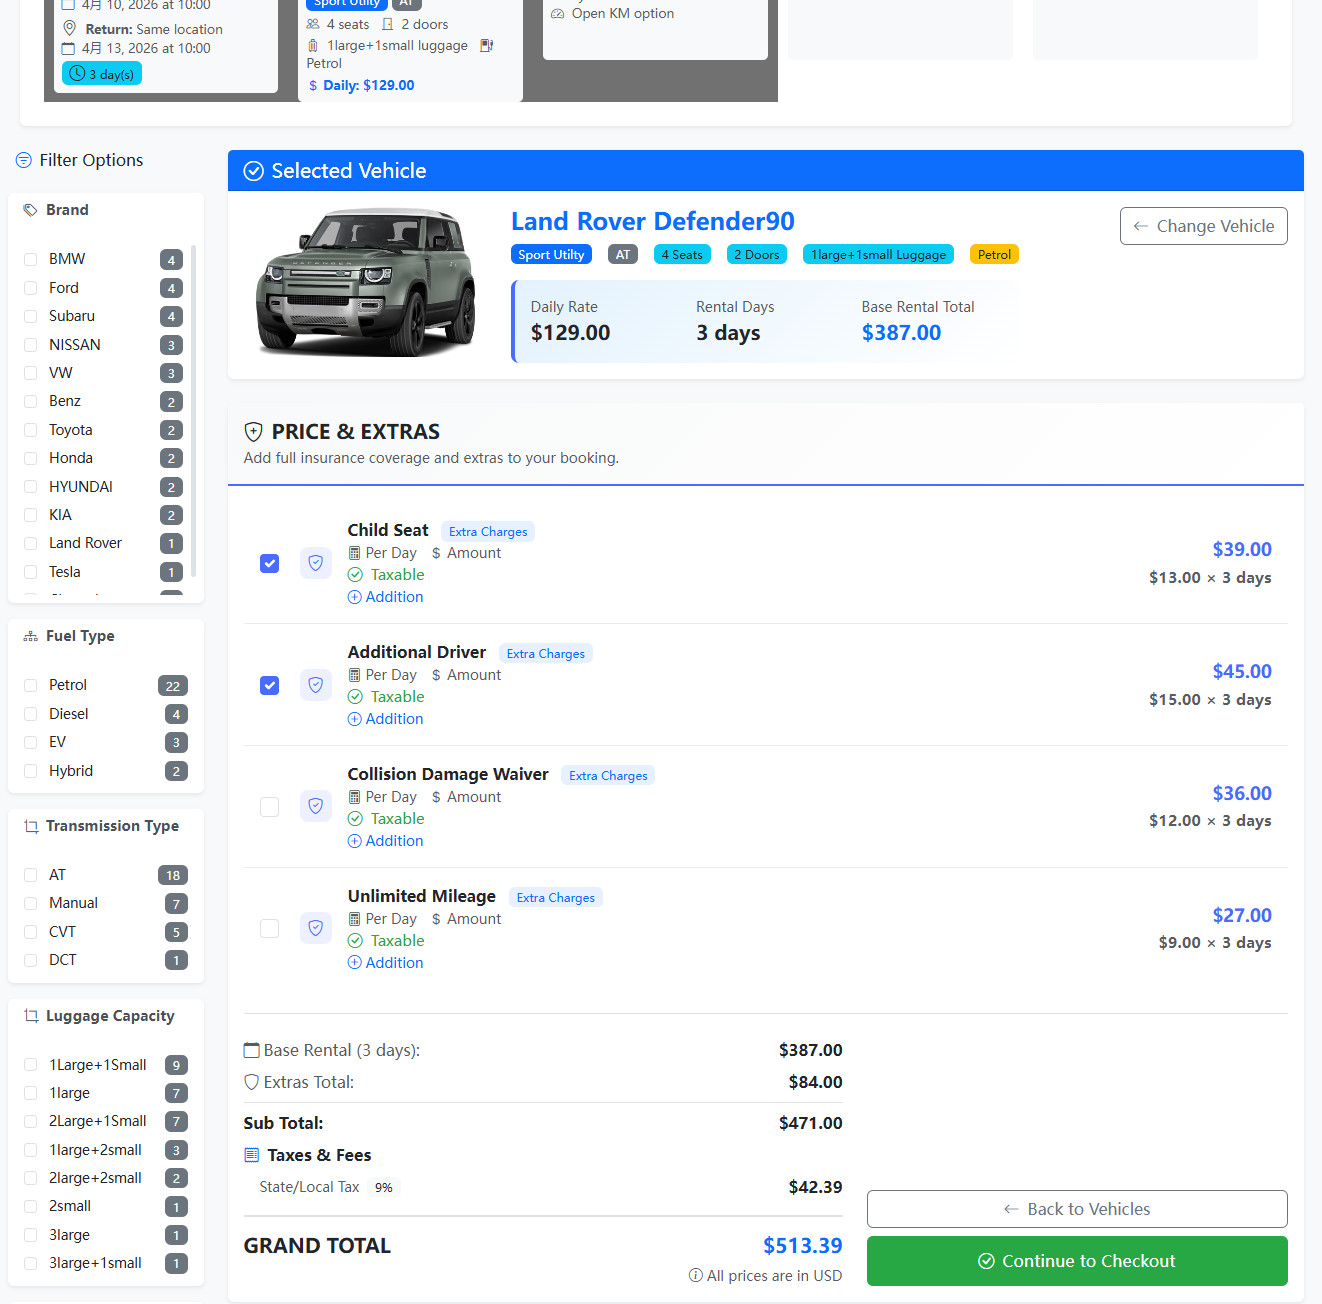Check the Tesla brand filter
1322x1304 pixels.
click(30, 572)
